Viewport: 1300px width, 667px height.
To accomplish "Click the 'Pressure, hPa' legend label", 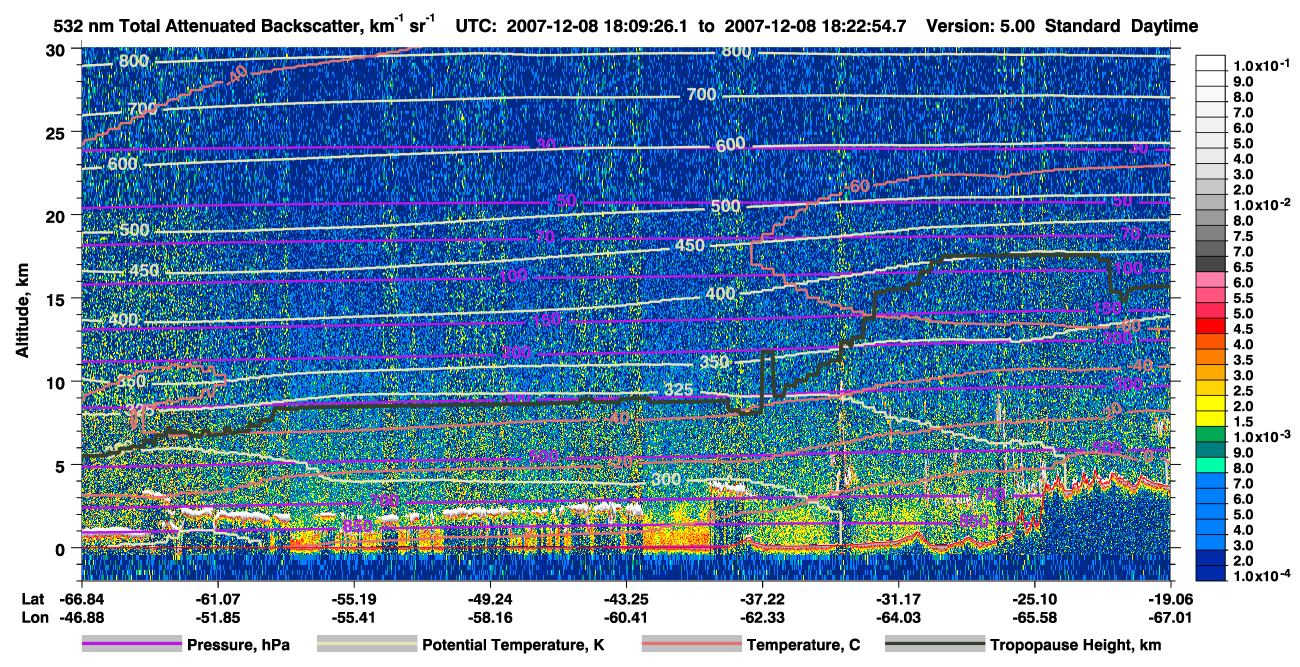I will (x=238, y=645).
